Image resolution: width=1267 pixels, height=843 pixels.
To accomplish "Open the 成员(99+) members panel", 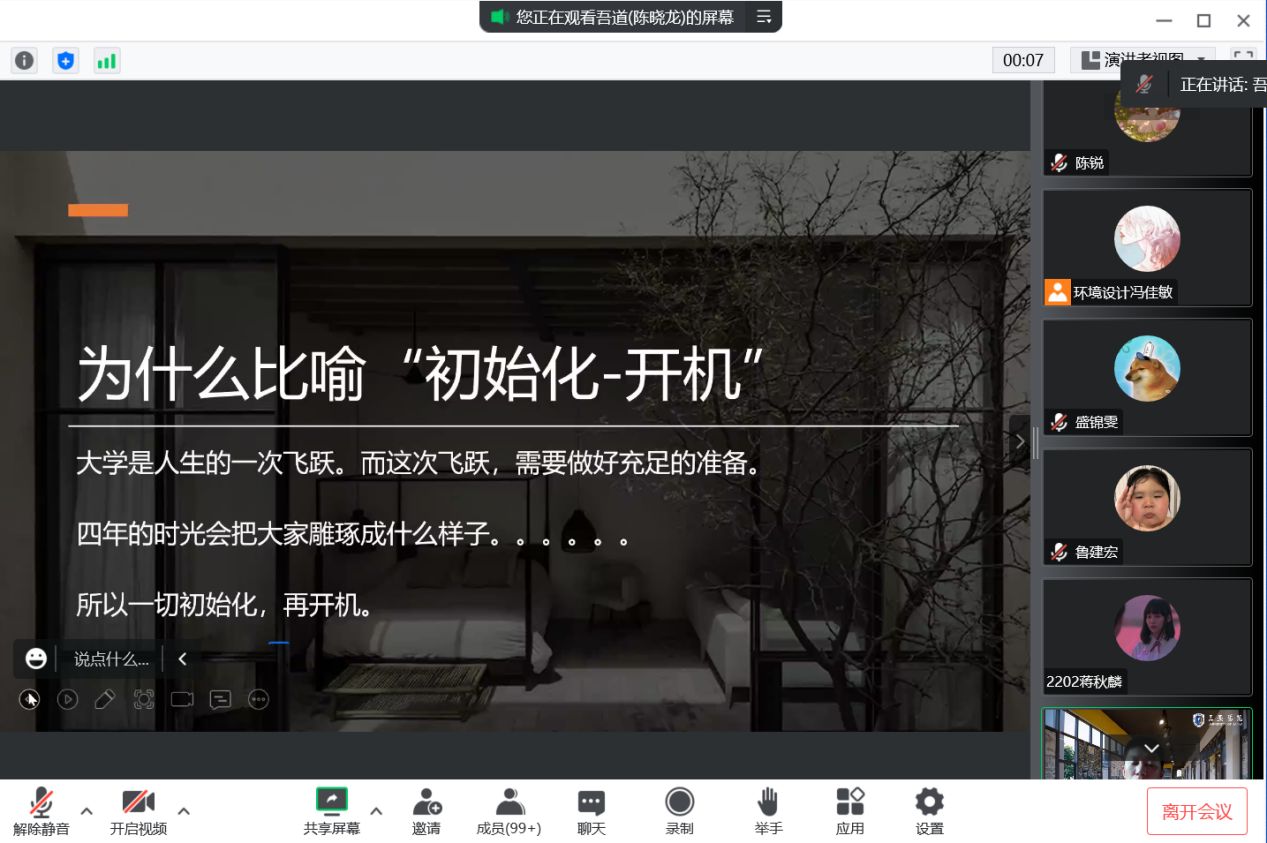I will (x=509, y=810).
